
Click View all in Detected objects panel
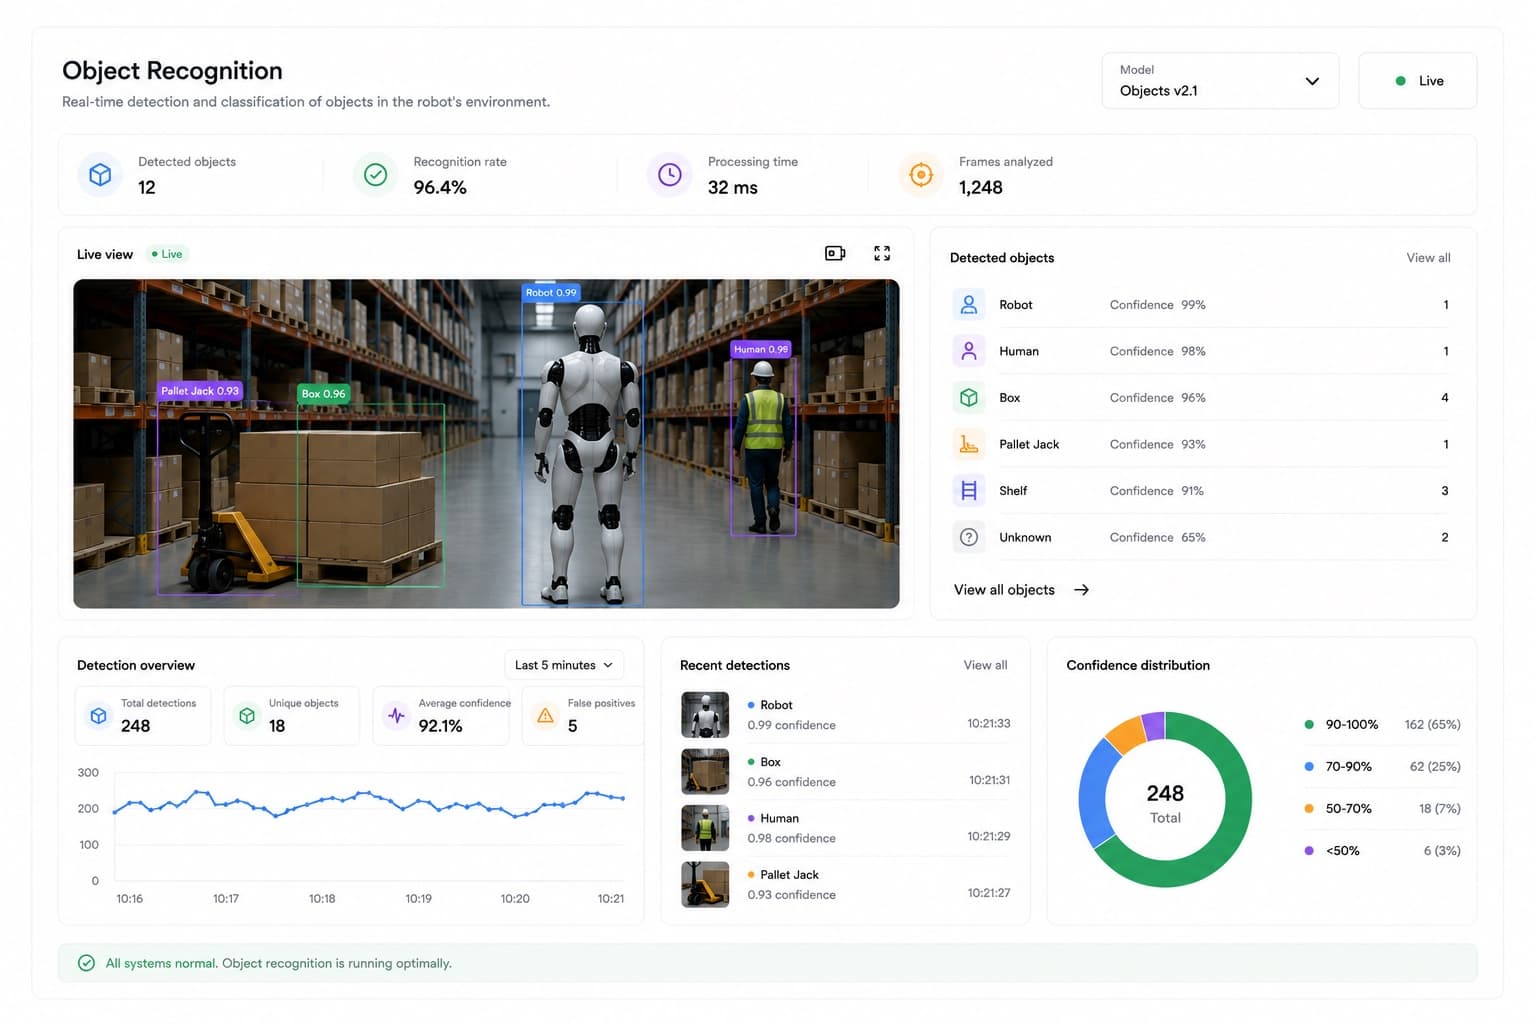1428,258
